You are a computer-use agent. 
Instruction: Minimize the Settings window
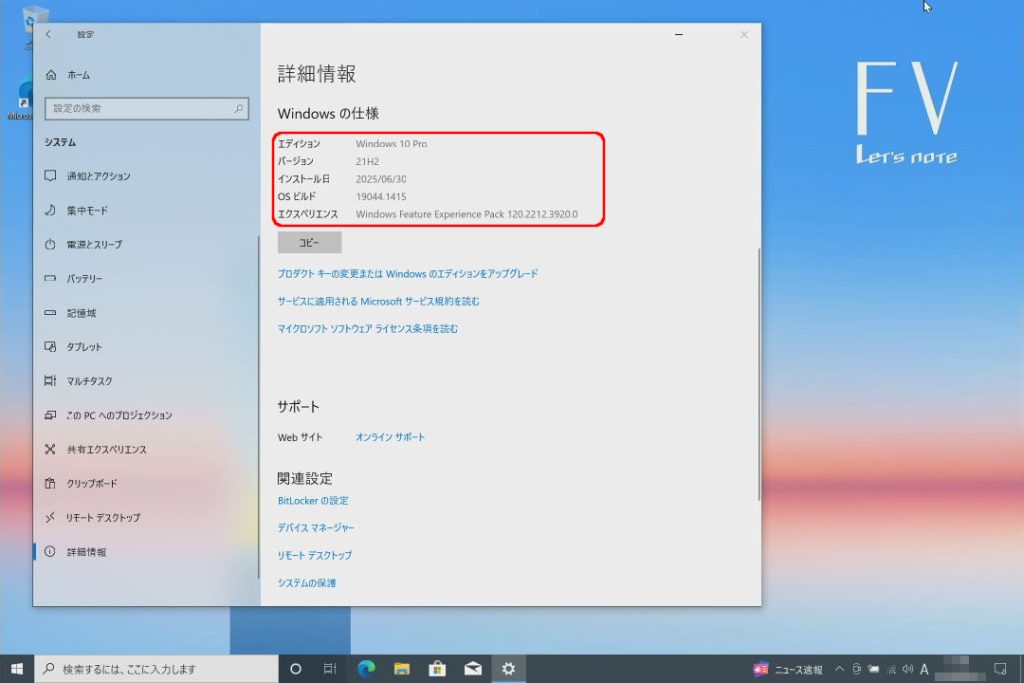[x=679, y=34]
